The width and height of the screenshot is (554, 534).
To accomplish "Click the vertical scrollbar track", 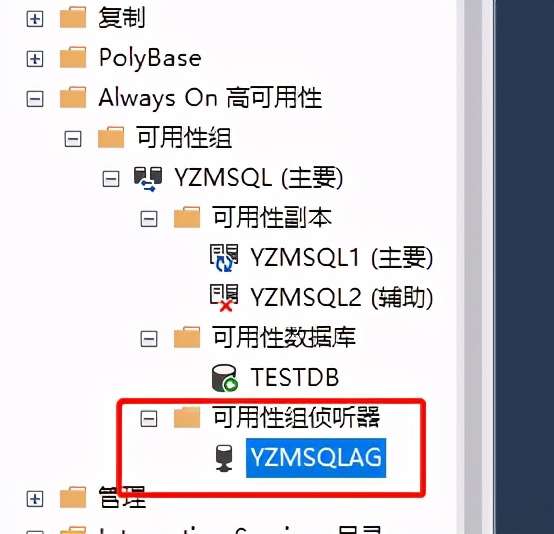I will 473,267.
